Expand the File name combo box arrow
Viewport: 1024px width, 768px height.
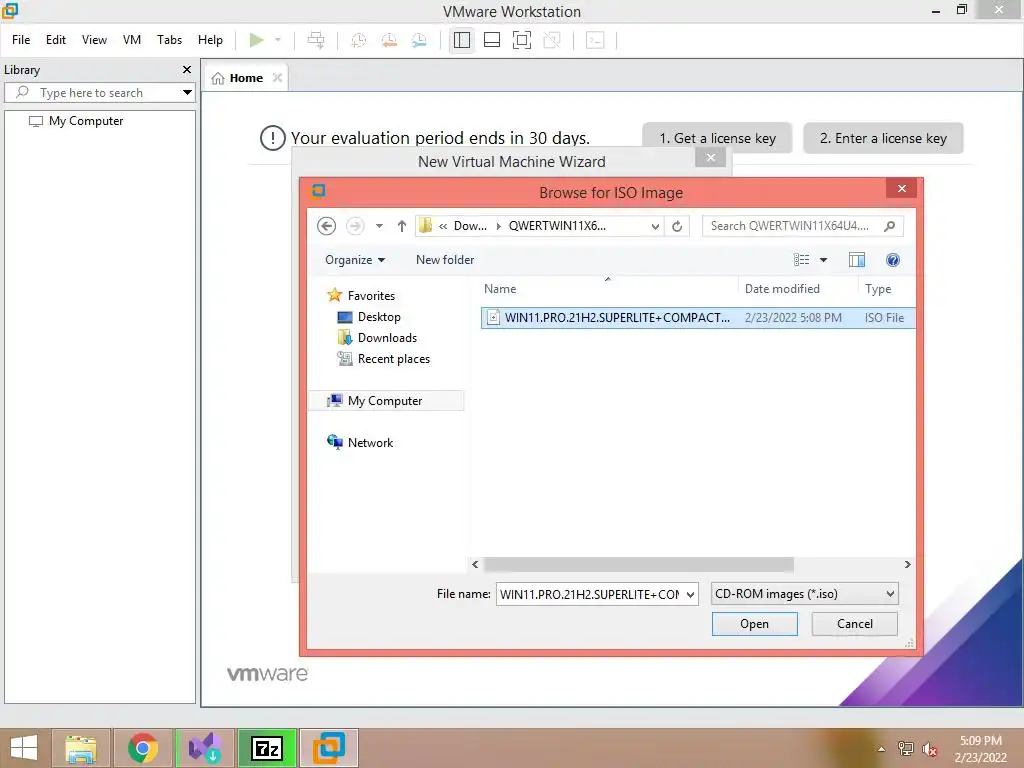coord(690,594)
